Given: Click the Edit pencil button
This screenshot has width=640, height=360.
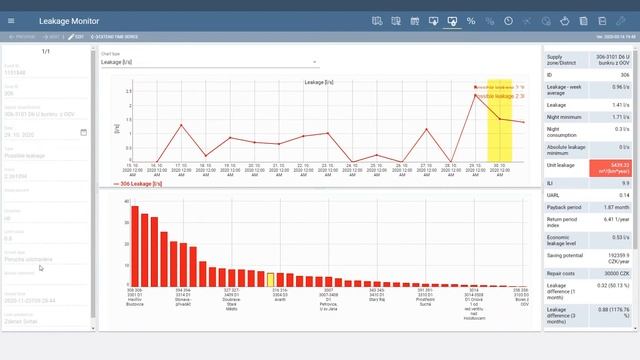Looking at the screenshot, I should tap(76, 37).
